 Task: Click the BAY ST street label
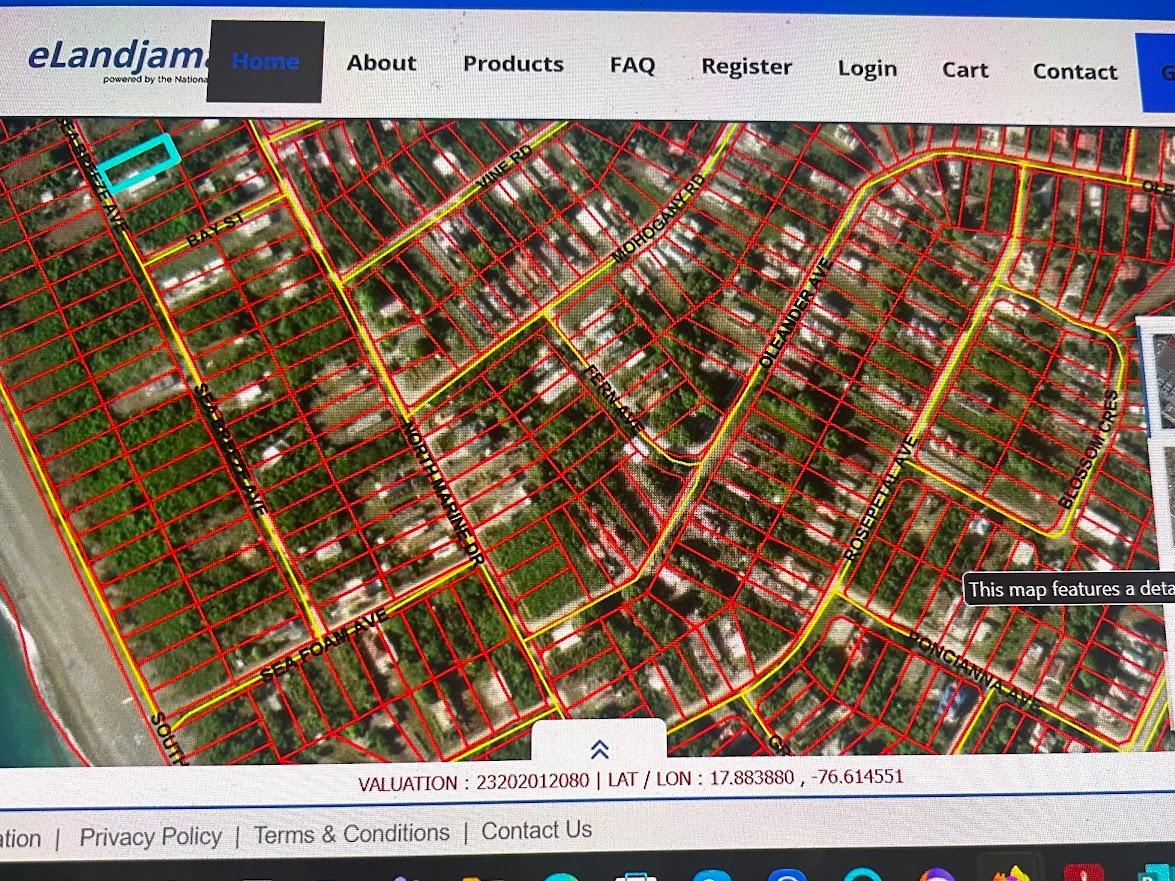pyautogui.click(x=215, y=229)
